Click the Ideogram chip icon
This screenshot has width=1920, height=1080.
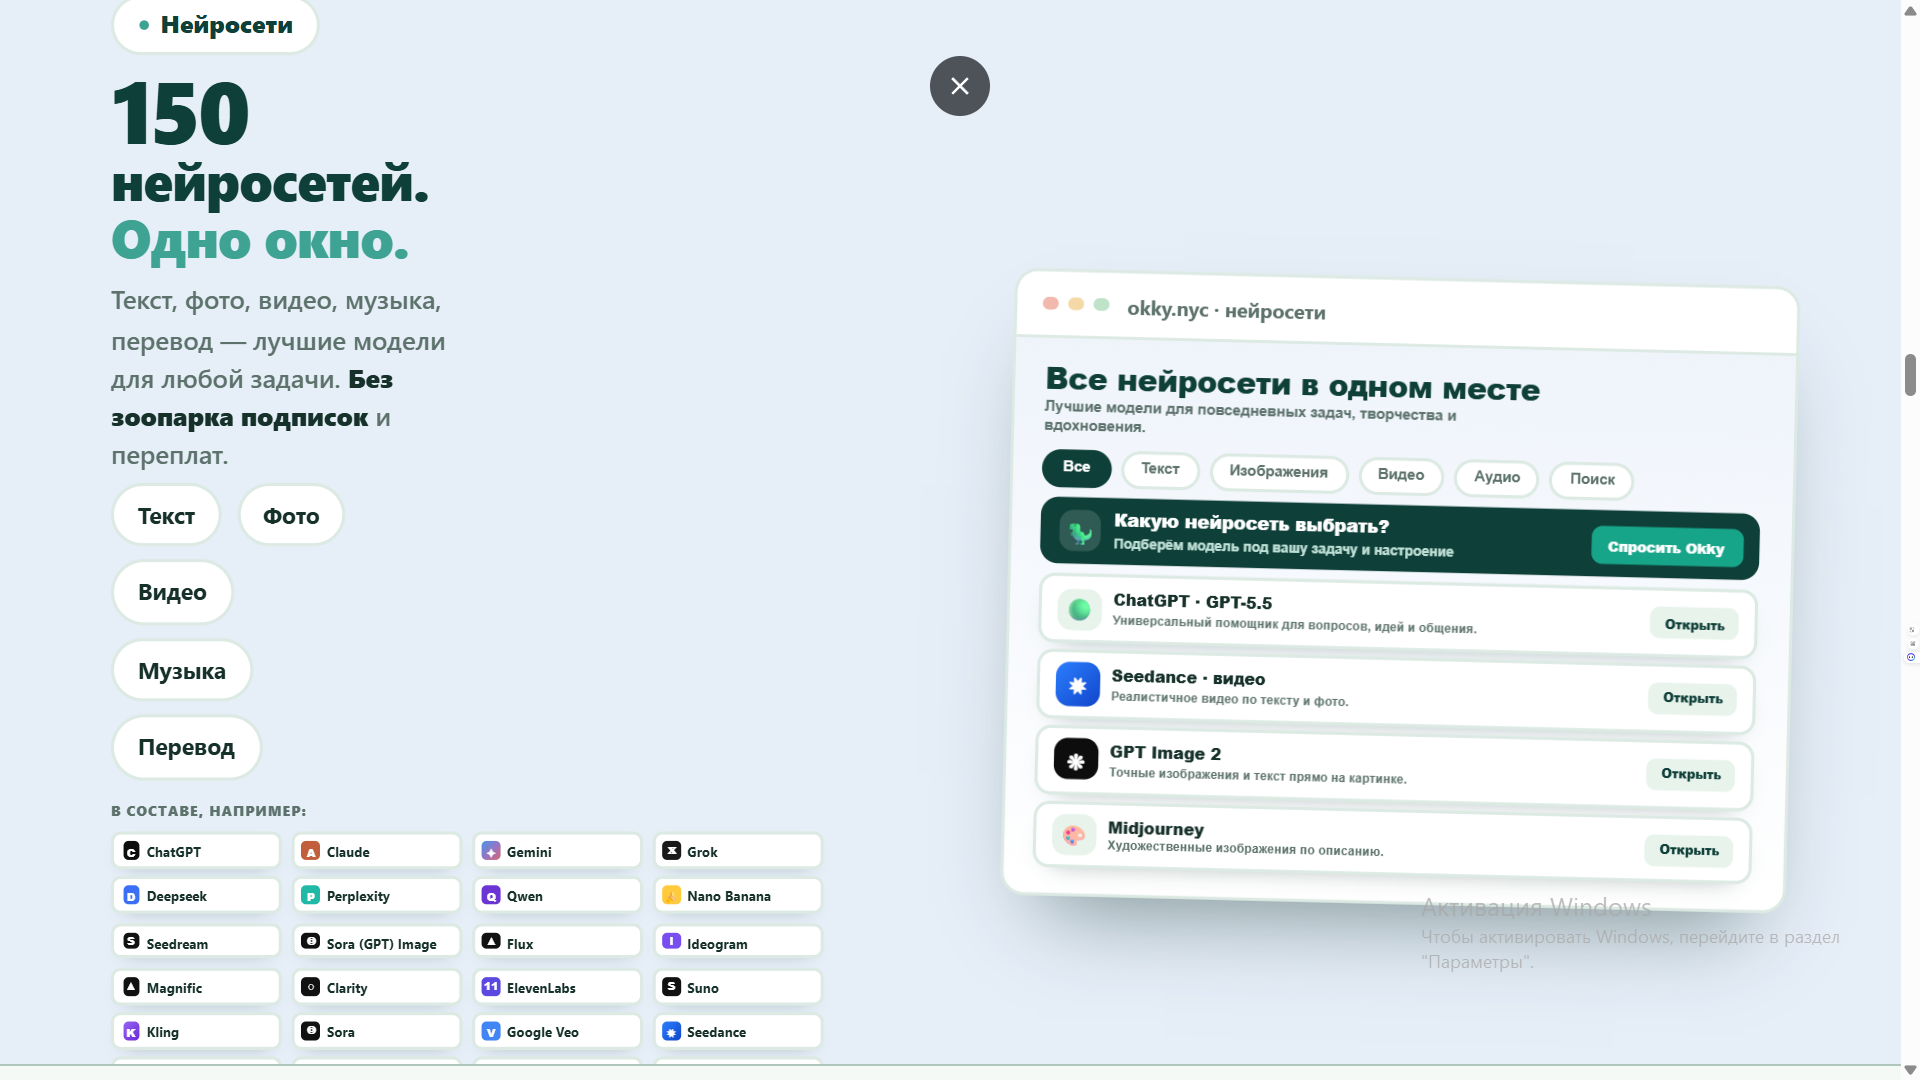[x=672, y=941]
